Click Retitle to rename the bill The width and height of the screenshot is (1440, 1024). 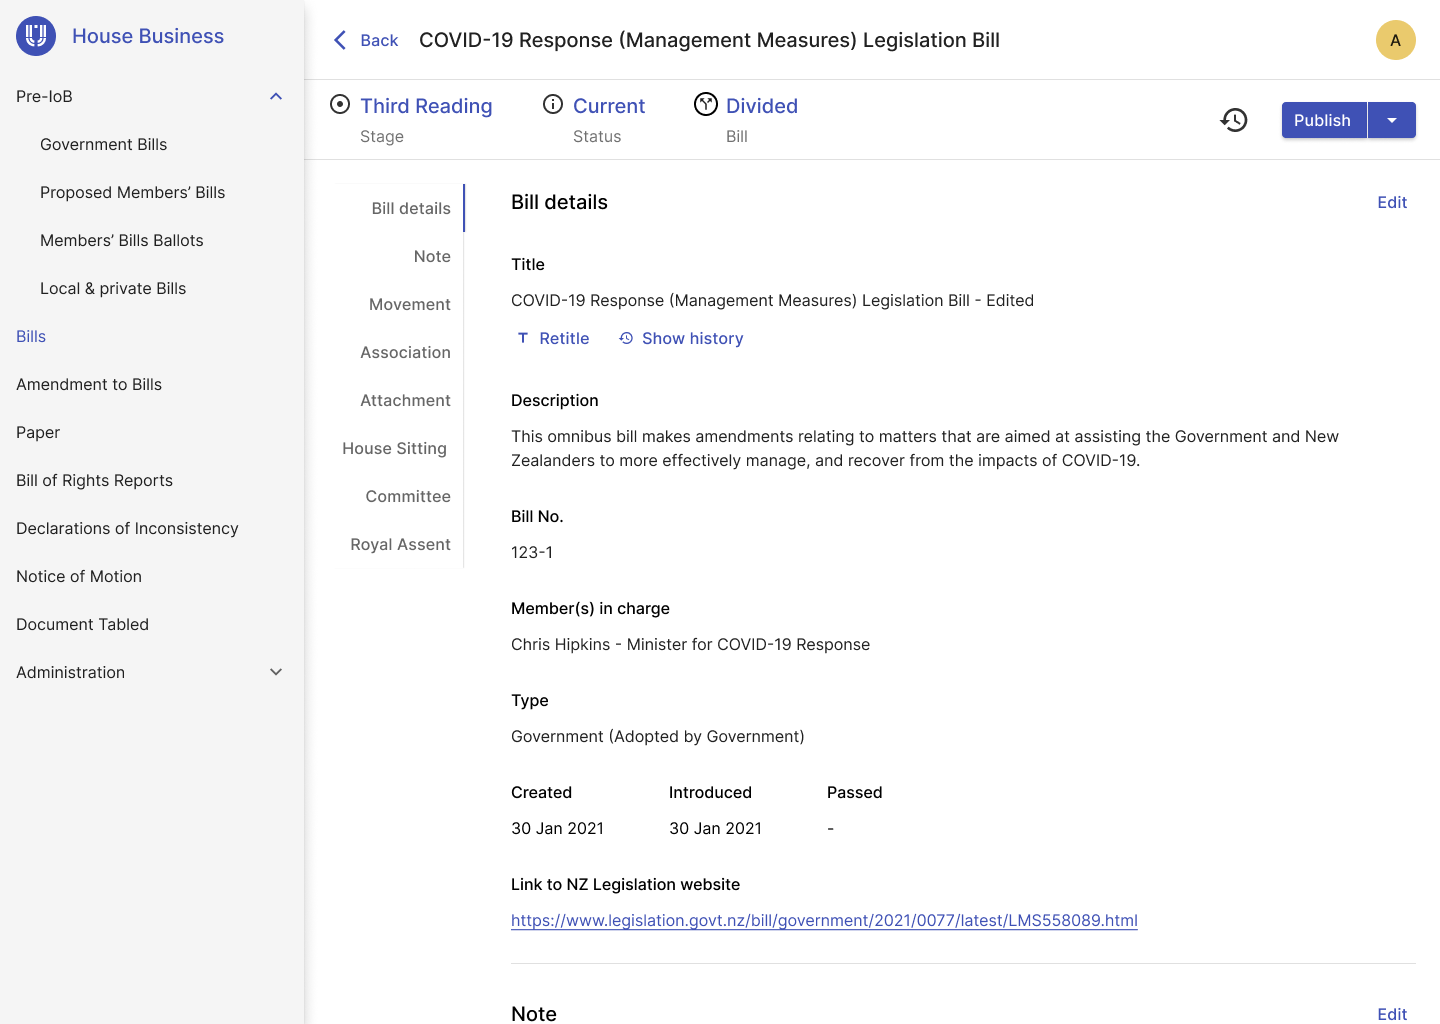click(564, 338)
